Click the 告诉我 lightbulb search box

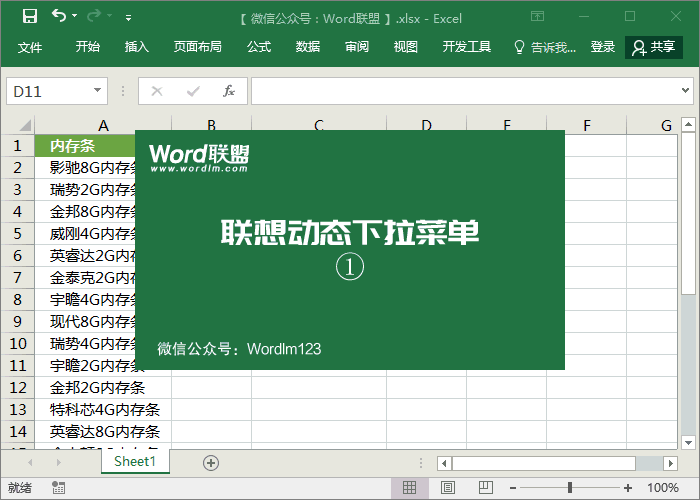545,47
